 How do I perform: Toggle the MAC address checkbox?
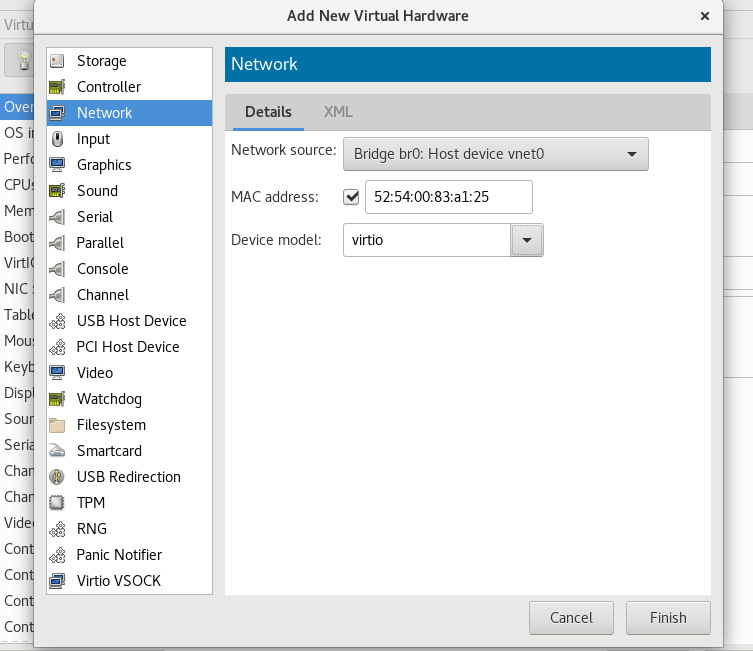click(351, 197)
